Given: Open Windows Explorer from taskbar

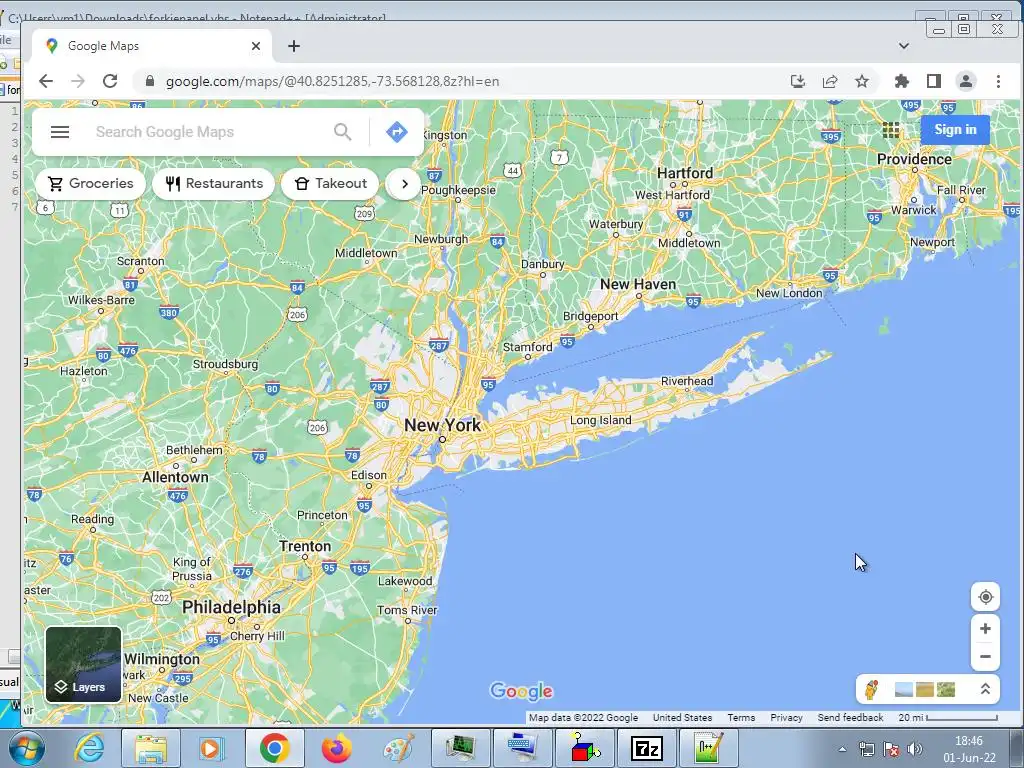Looking at the screenshot, I should click(x=150, y=748).
